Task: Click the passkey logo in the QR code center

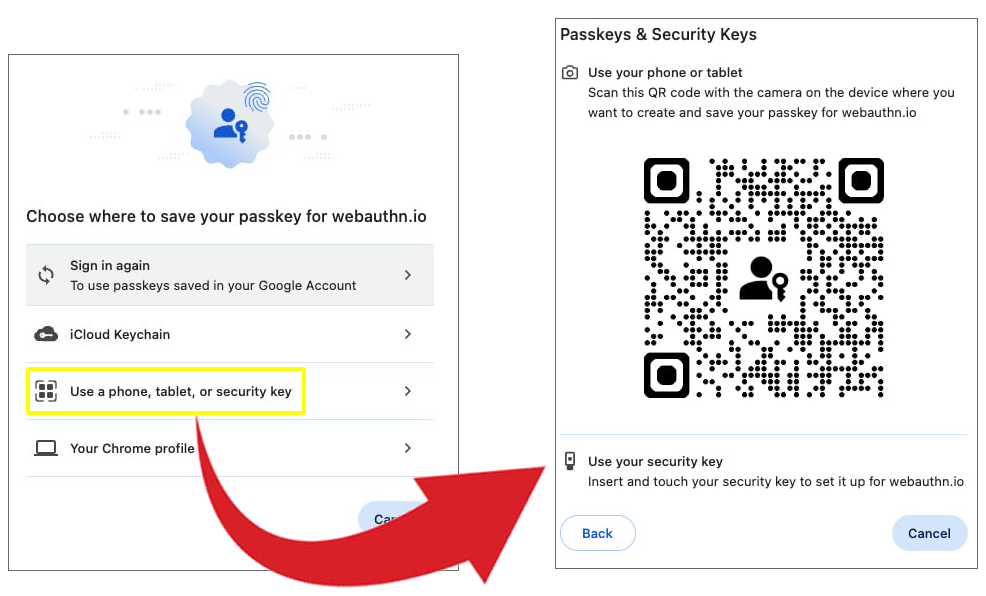Action: (763, 279)
